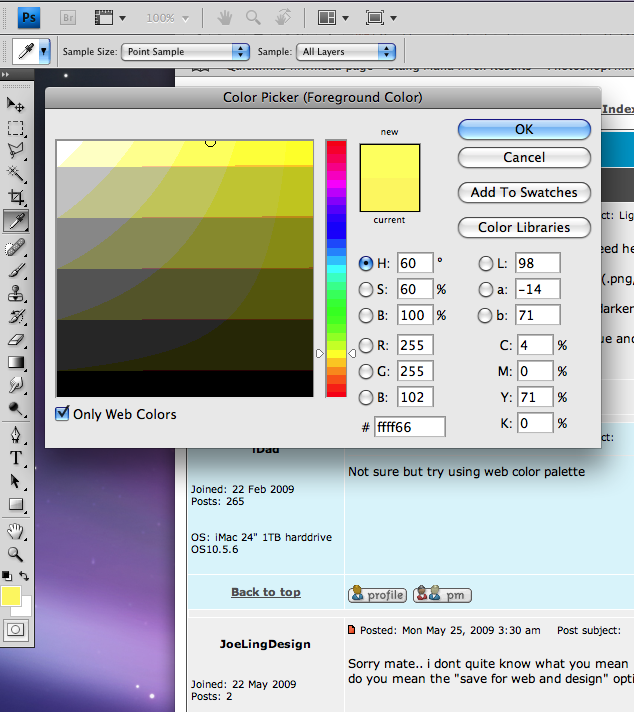Open Color Libraries
Image resolution: width=634 pixels, height=712 pixels.
coord(524,227)
